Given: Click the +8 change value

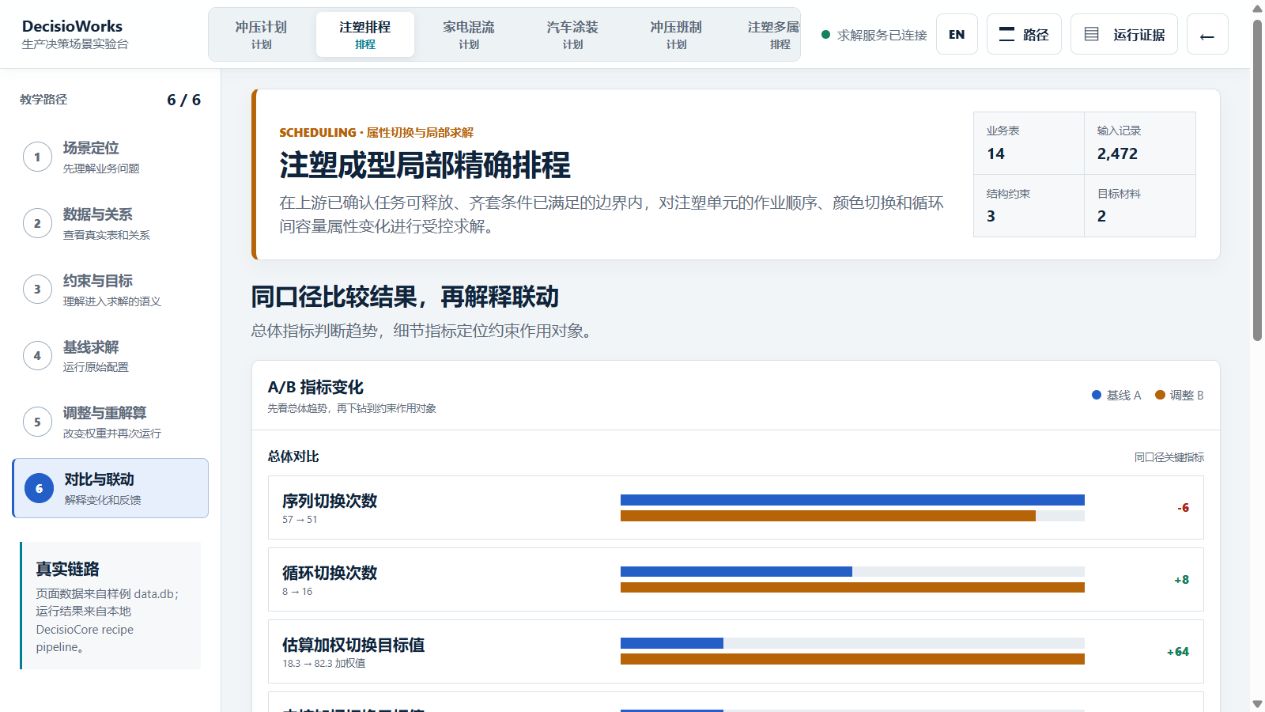Looking at the screenshot, I should point(1181,580).
